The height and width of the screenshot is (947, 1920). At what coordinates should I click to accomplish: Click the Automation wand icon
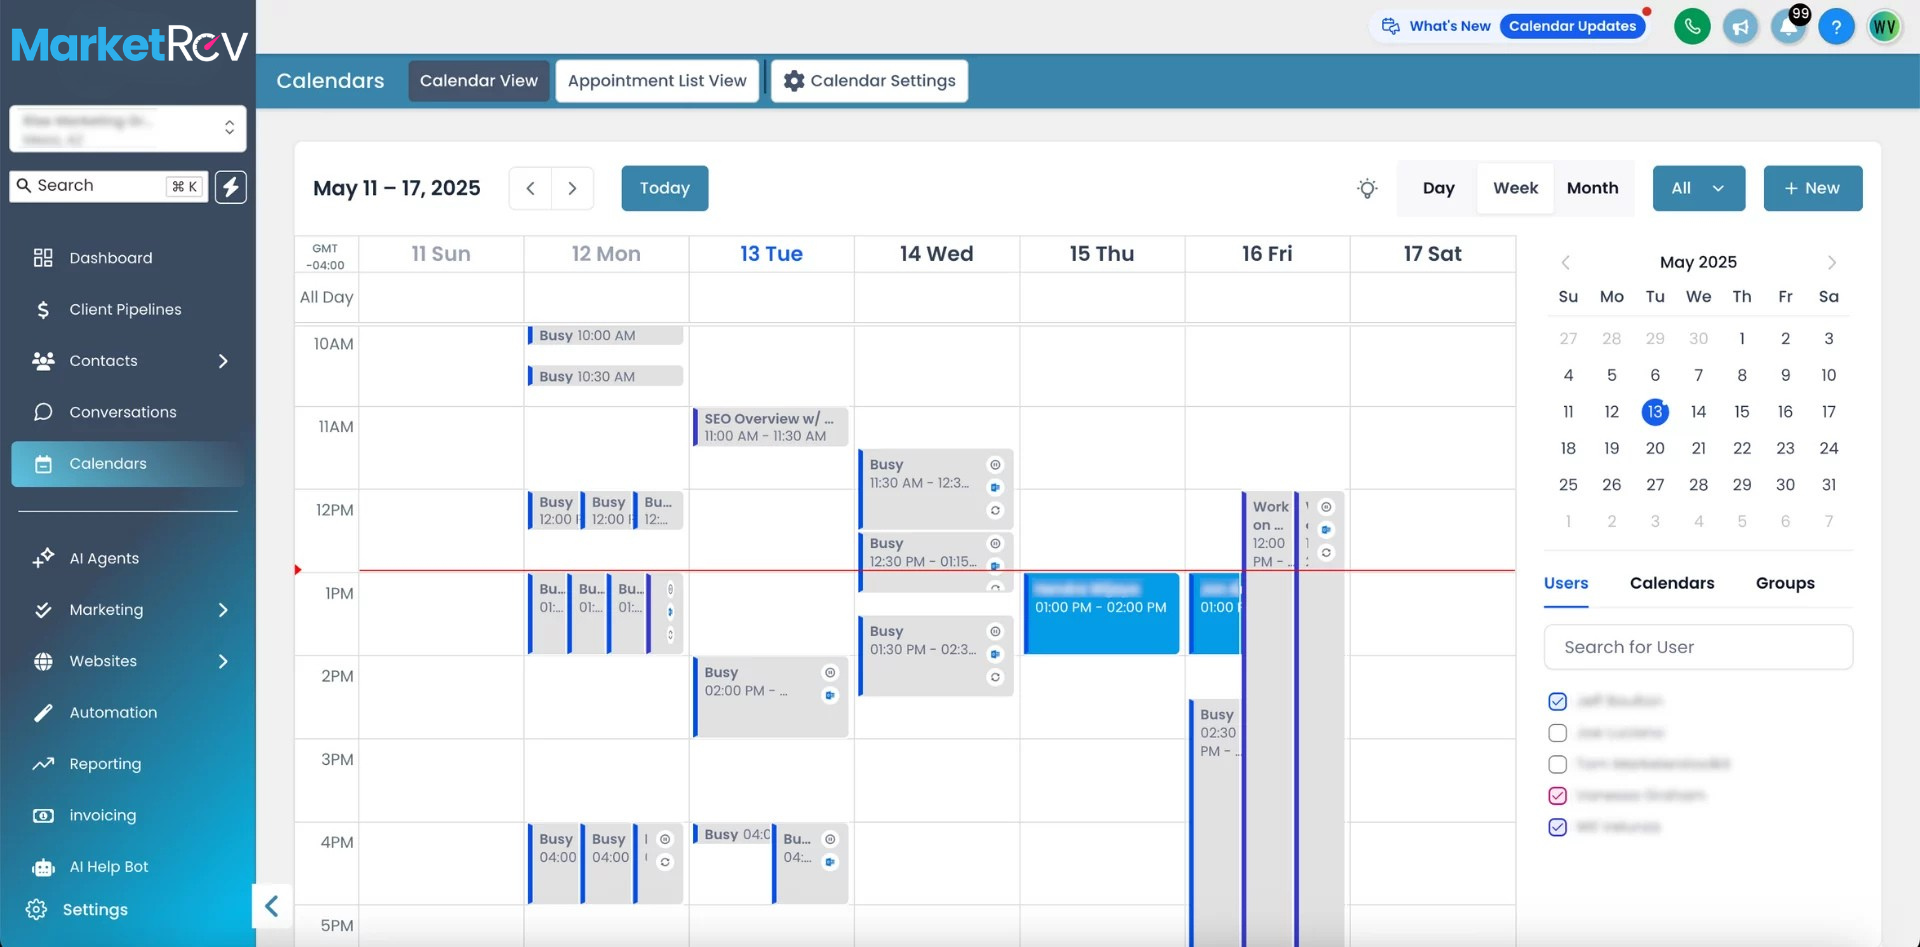pos(43,713)
